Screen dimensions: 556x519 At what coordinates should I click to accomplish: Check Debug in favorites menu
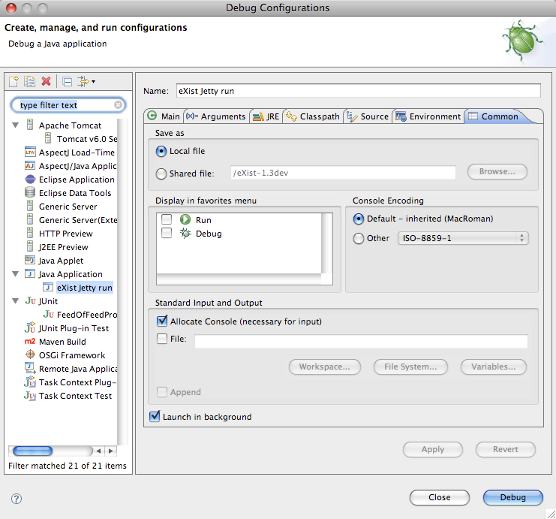(x=166, y=233)
